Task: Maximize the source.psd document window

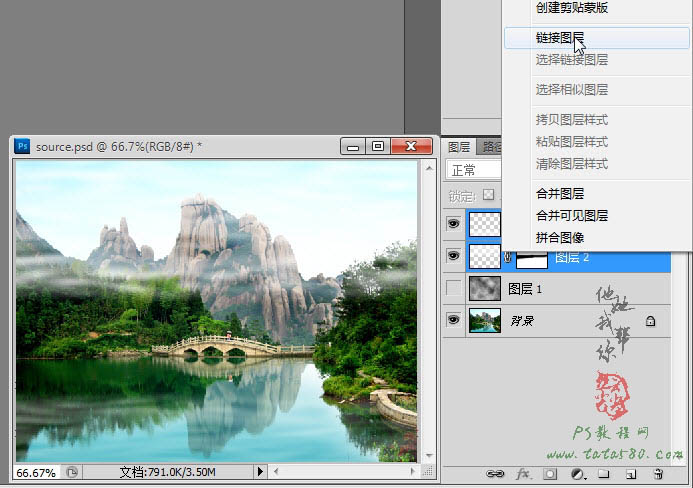Action: 378,146
